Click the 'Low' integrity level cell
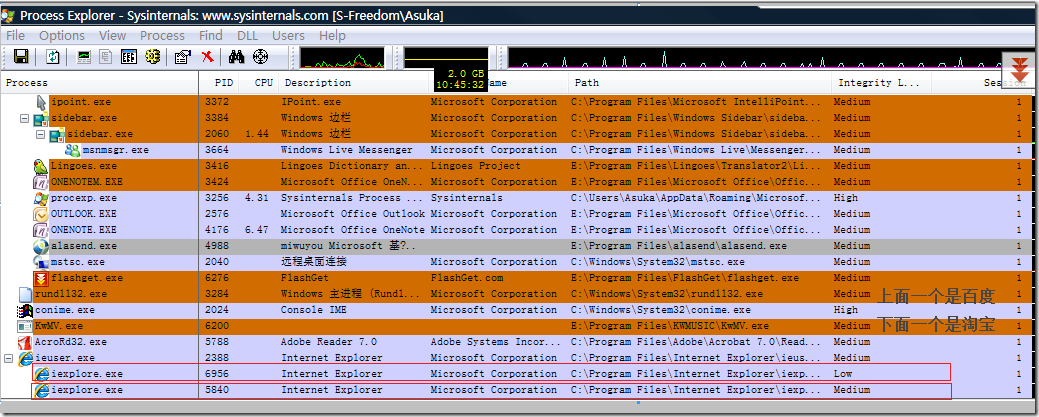Screen dimensions: 1039x417 843,374
